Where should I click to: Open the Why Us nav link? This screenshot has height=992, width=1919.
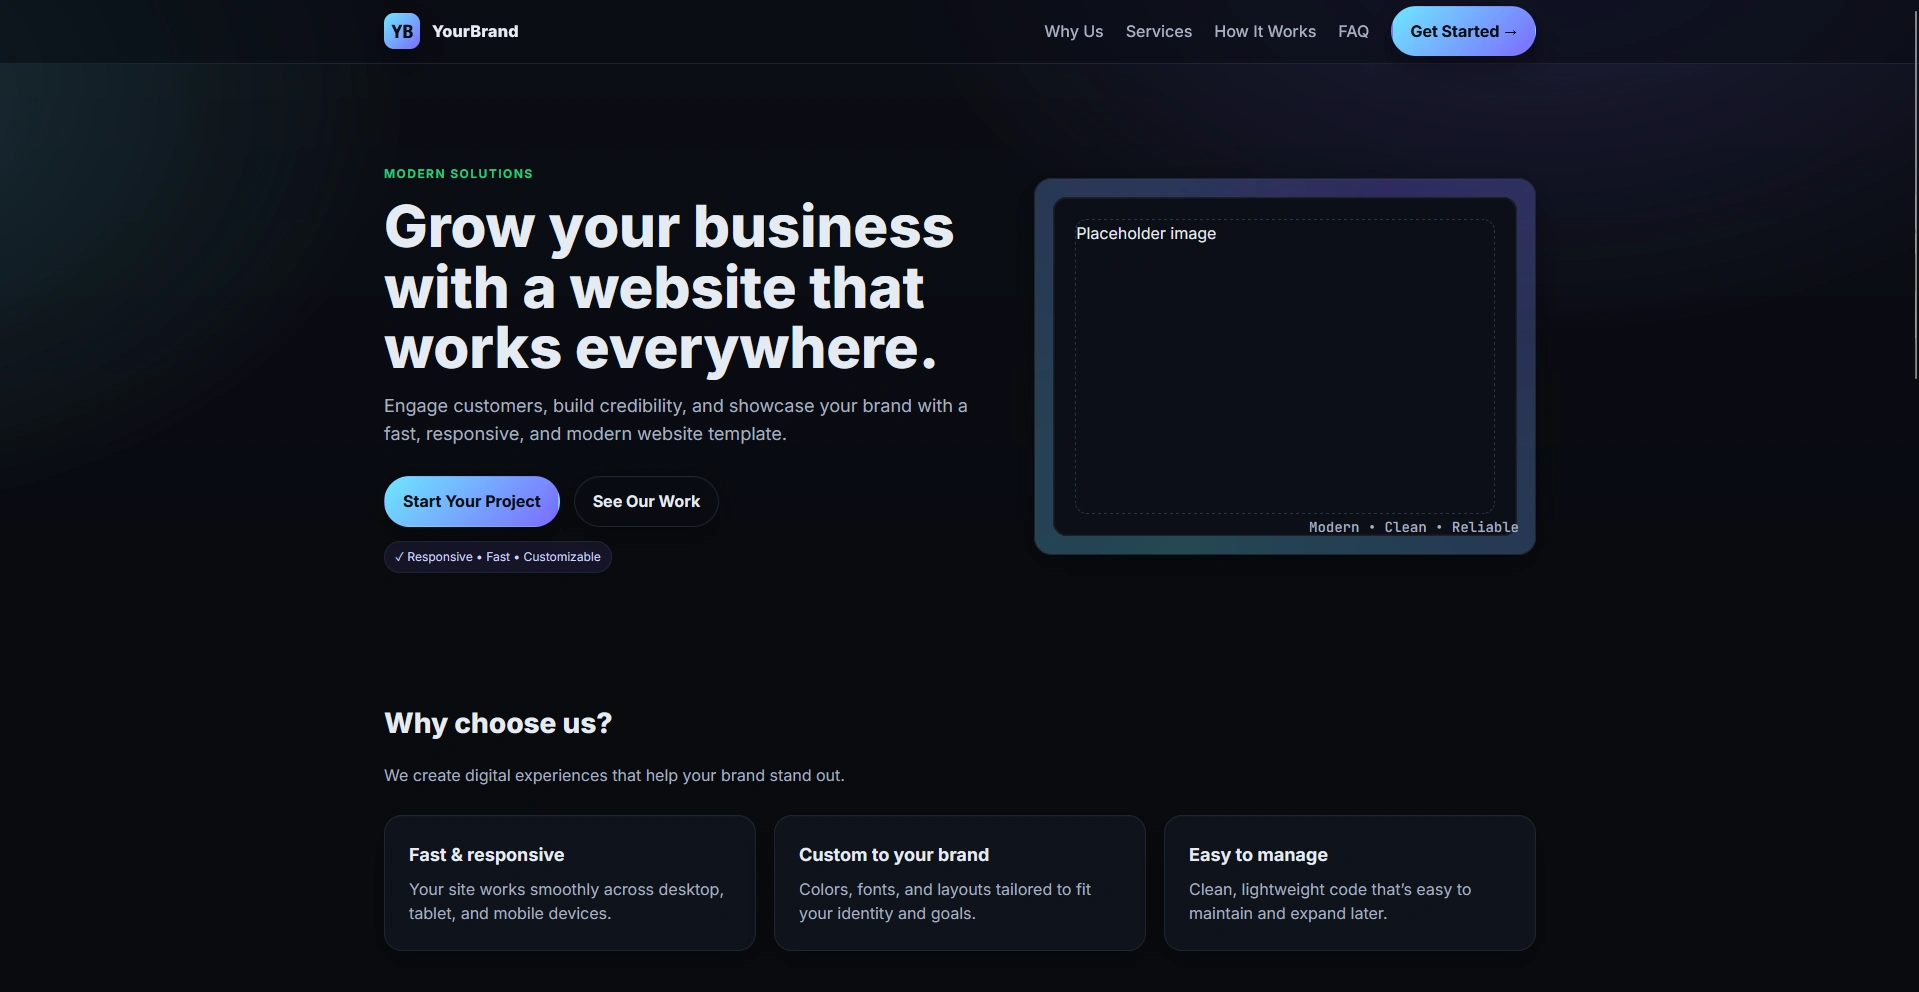point(1074,31)
